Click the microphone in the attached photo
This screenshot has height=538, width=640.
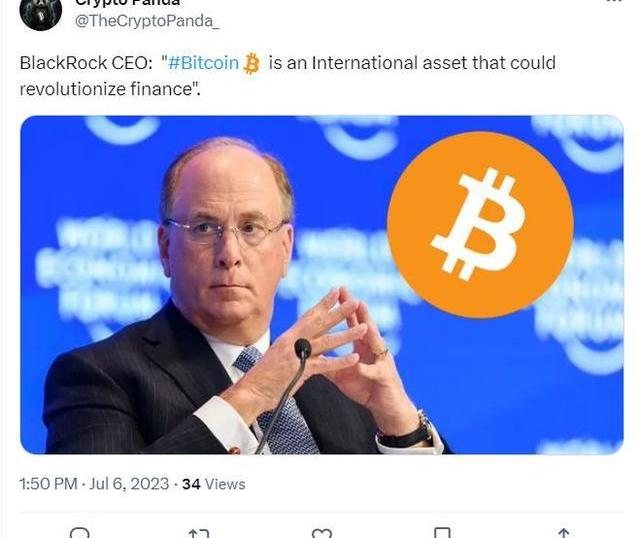[x=303, y=349]
